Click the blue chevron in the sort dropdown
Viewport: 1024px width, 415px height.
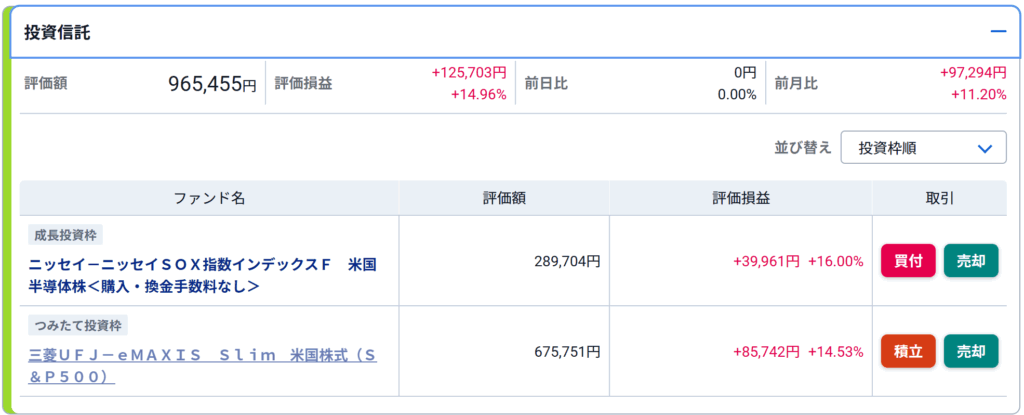[984, 148]
